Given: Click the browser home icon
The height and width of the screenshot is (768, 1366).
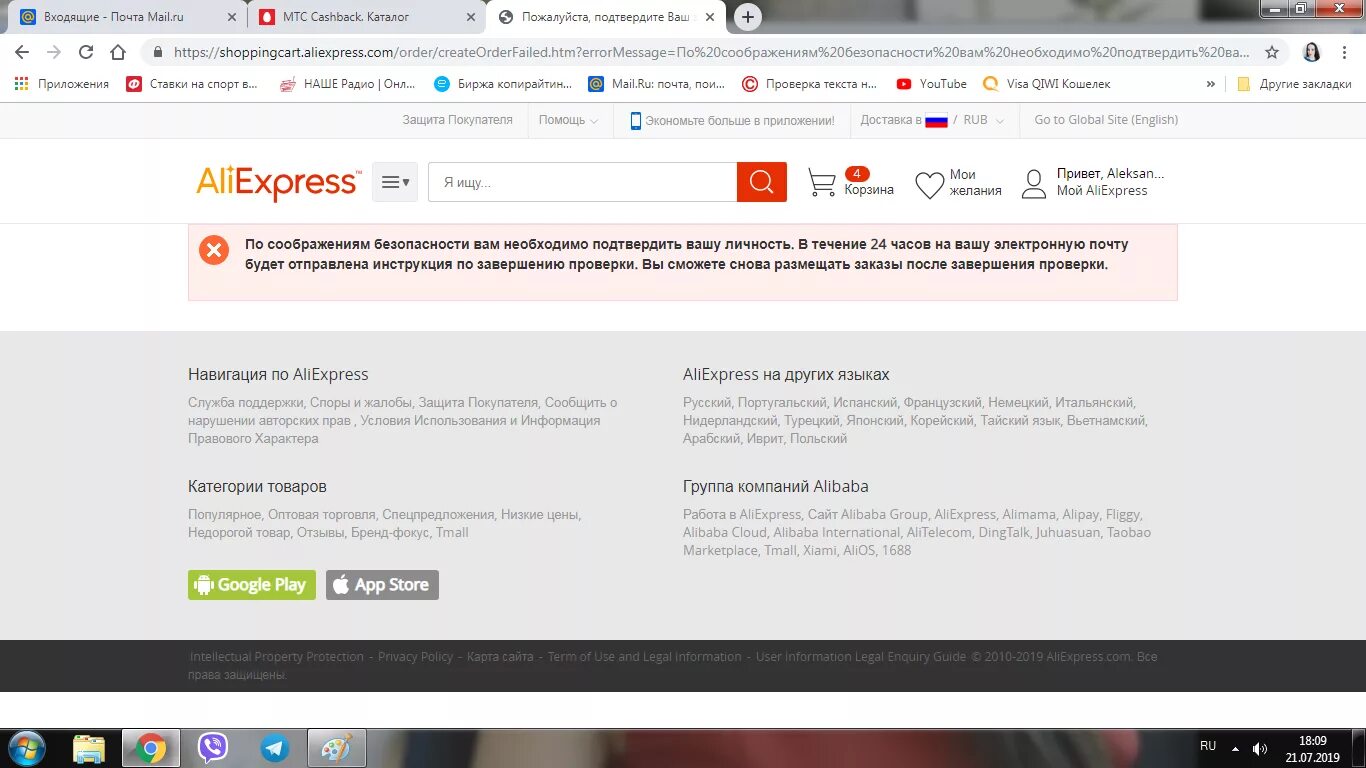Looking at the screenshot, I should [118, 52].
